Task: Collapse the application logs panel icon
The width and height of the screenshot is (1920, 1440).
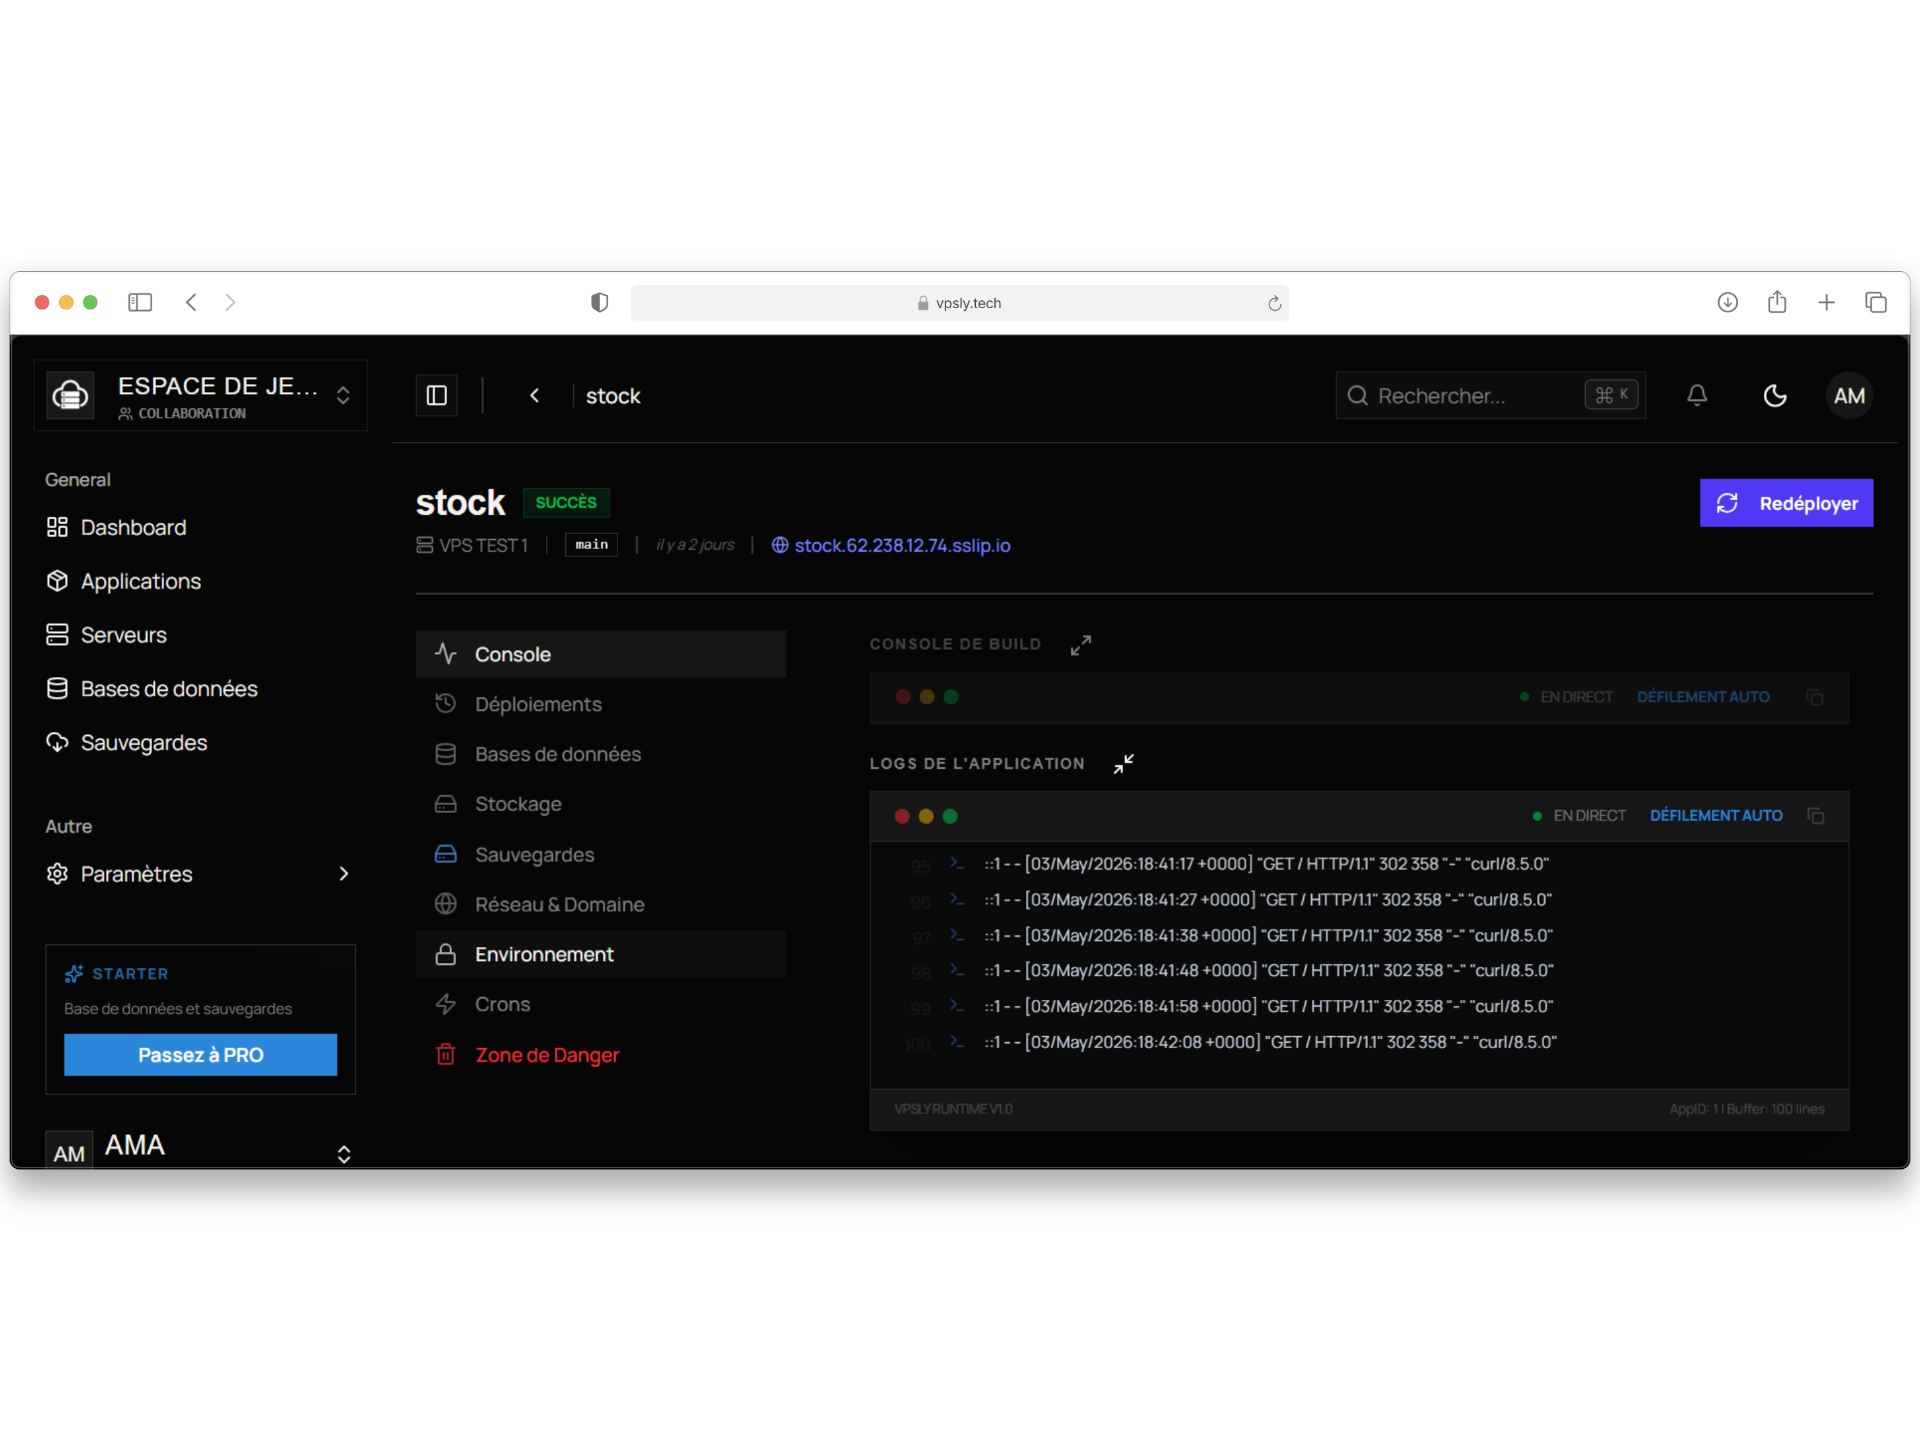Action: [x=1124, y=764]
